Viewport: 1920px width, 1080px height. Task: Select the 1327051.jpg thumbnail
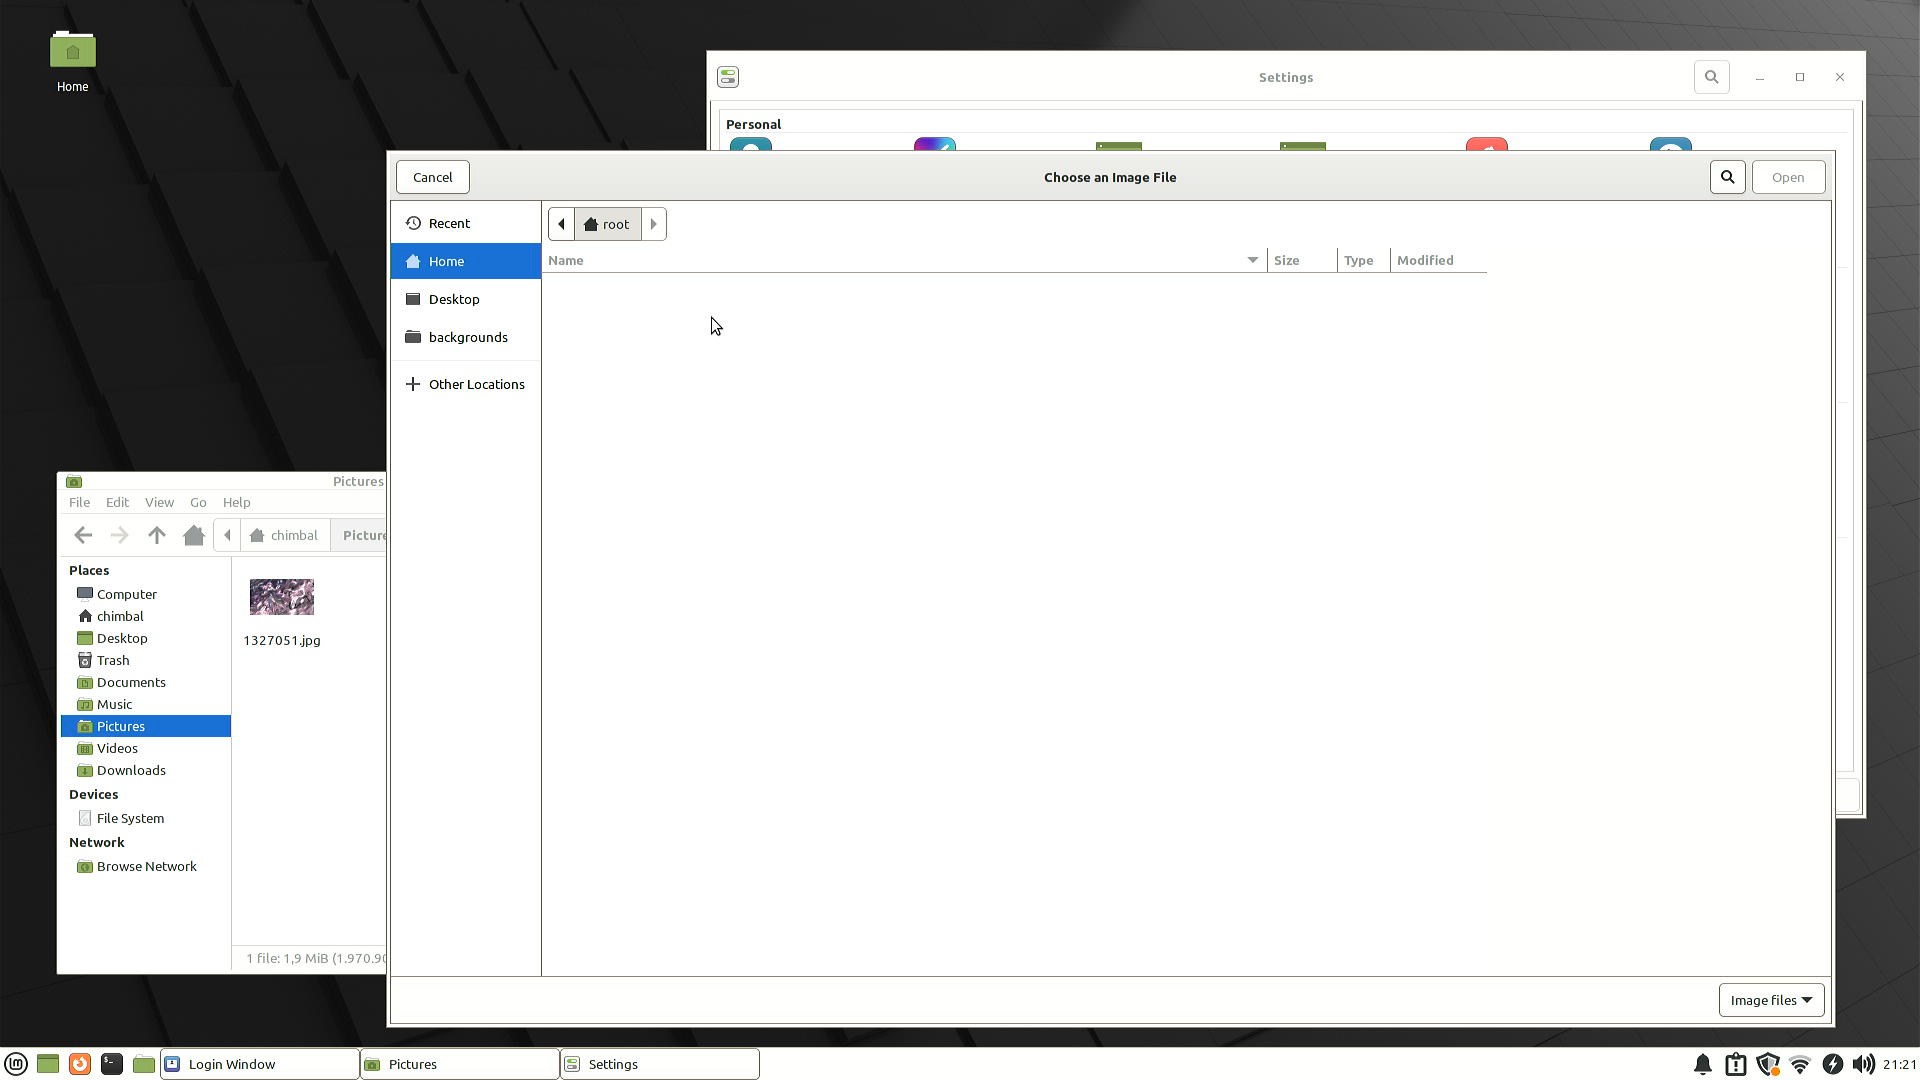pyautogui.click(x=281, y=597)
